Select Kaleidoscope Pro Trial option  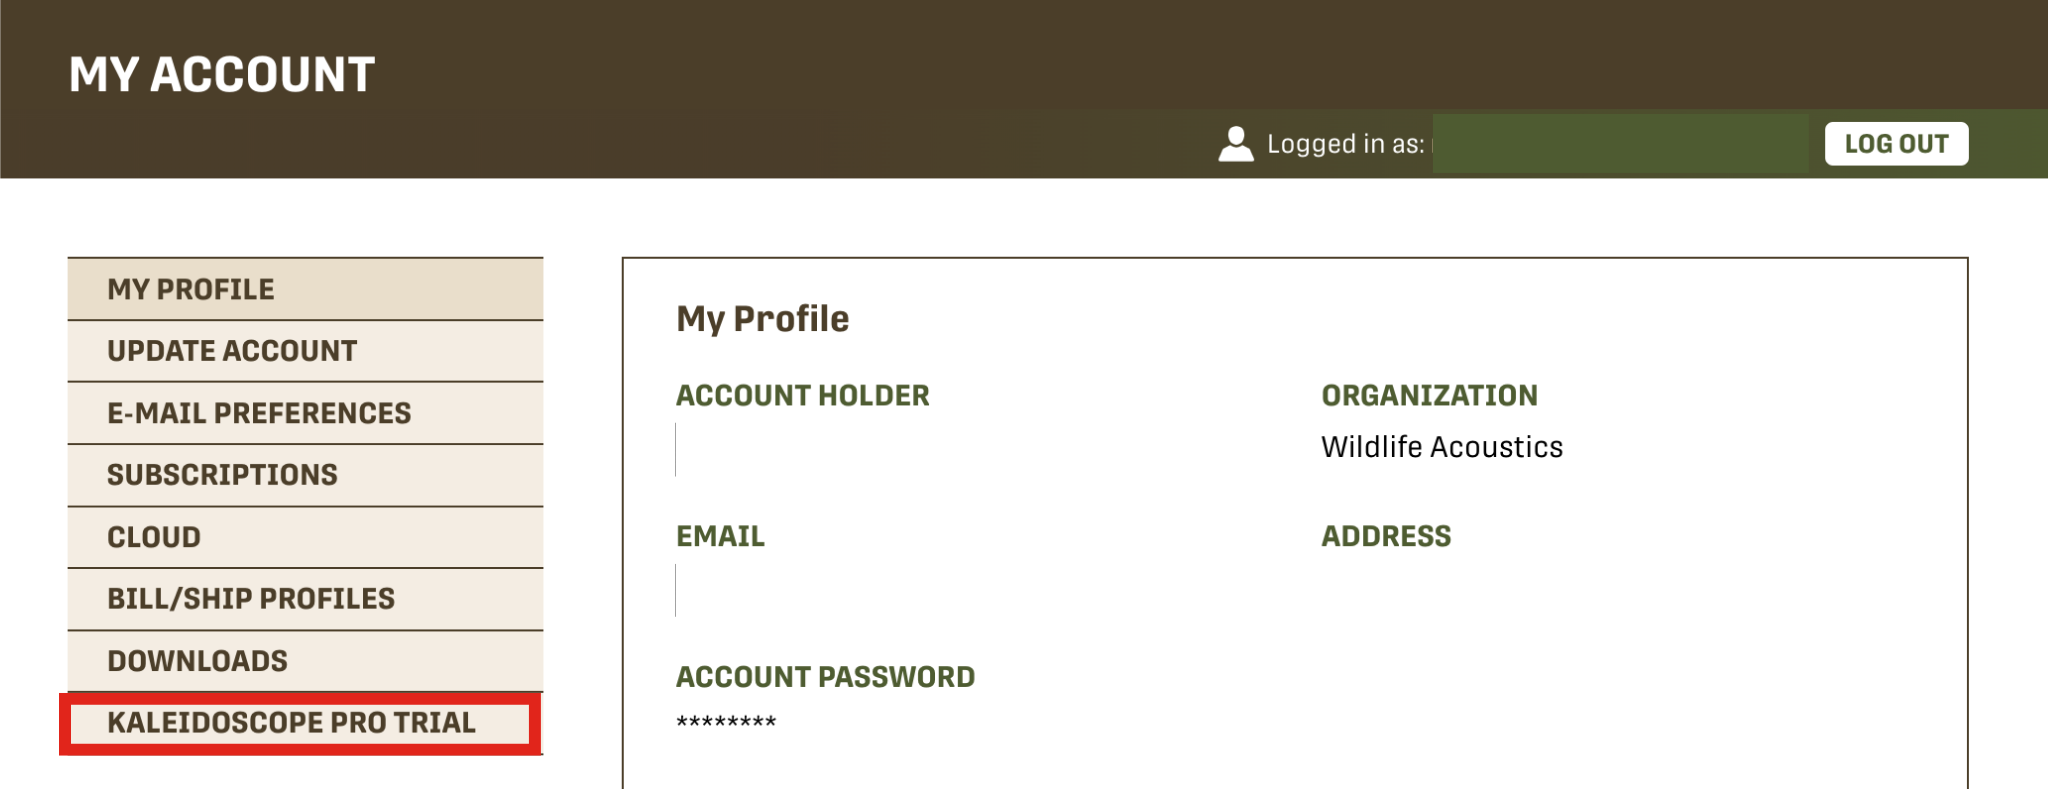[x=300, y=723]
